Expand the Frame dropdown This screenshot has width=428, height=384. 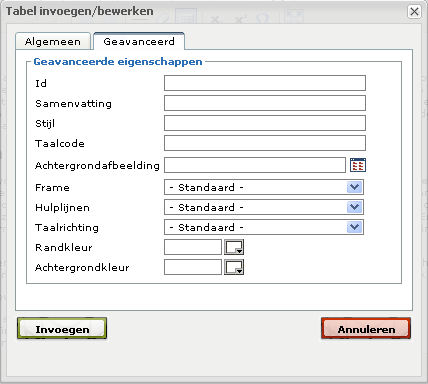264,187
